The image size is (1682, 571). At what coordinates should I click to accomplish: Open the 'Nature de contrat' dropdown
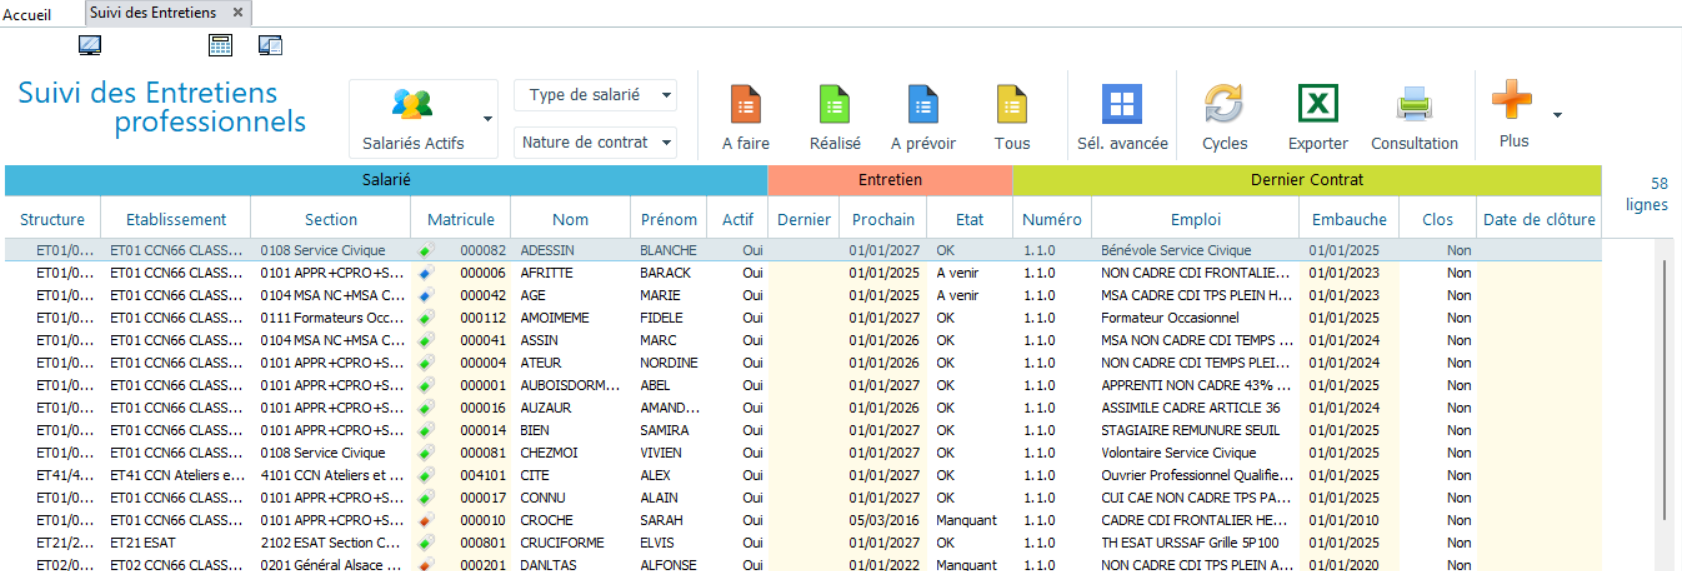tap(666, 143)
